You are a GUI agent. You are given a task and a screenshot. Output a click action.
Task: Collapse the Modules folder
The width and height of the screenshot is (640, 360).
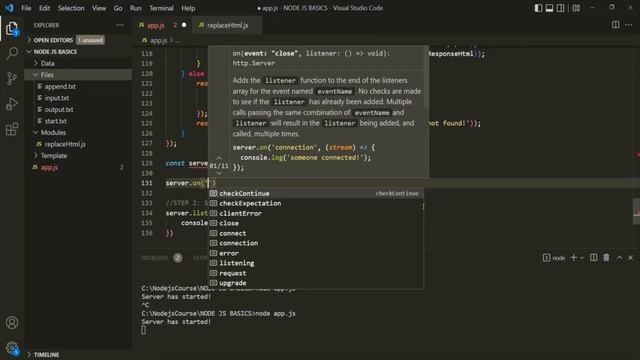coord(78,133)
